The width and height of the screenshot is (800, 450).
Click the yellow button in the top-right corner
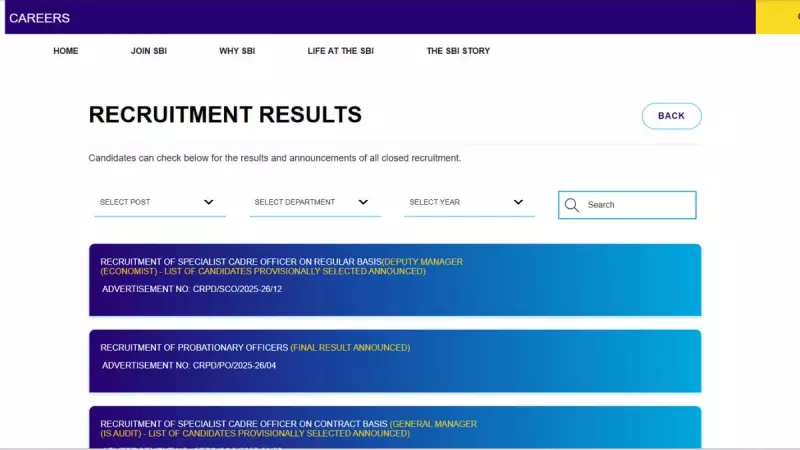click(x=777, y=17)
